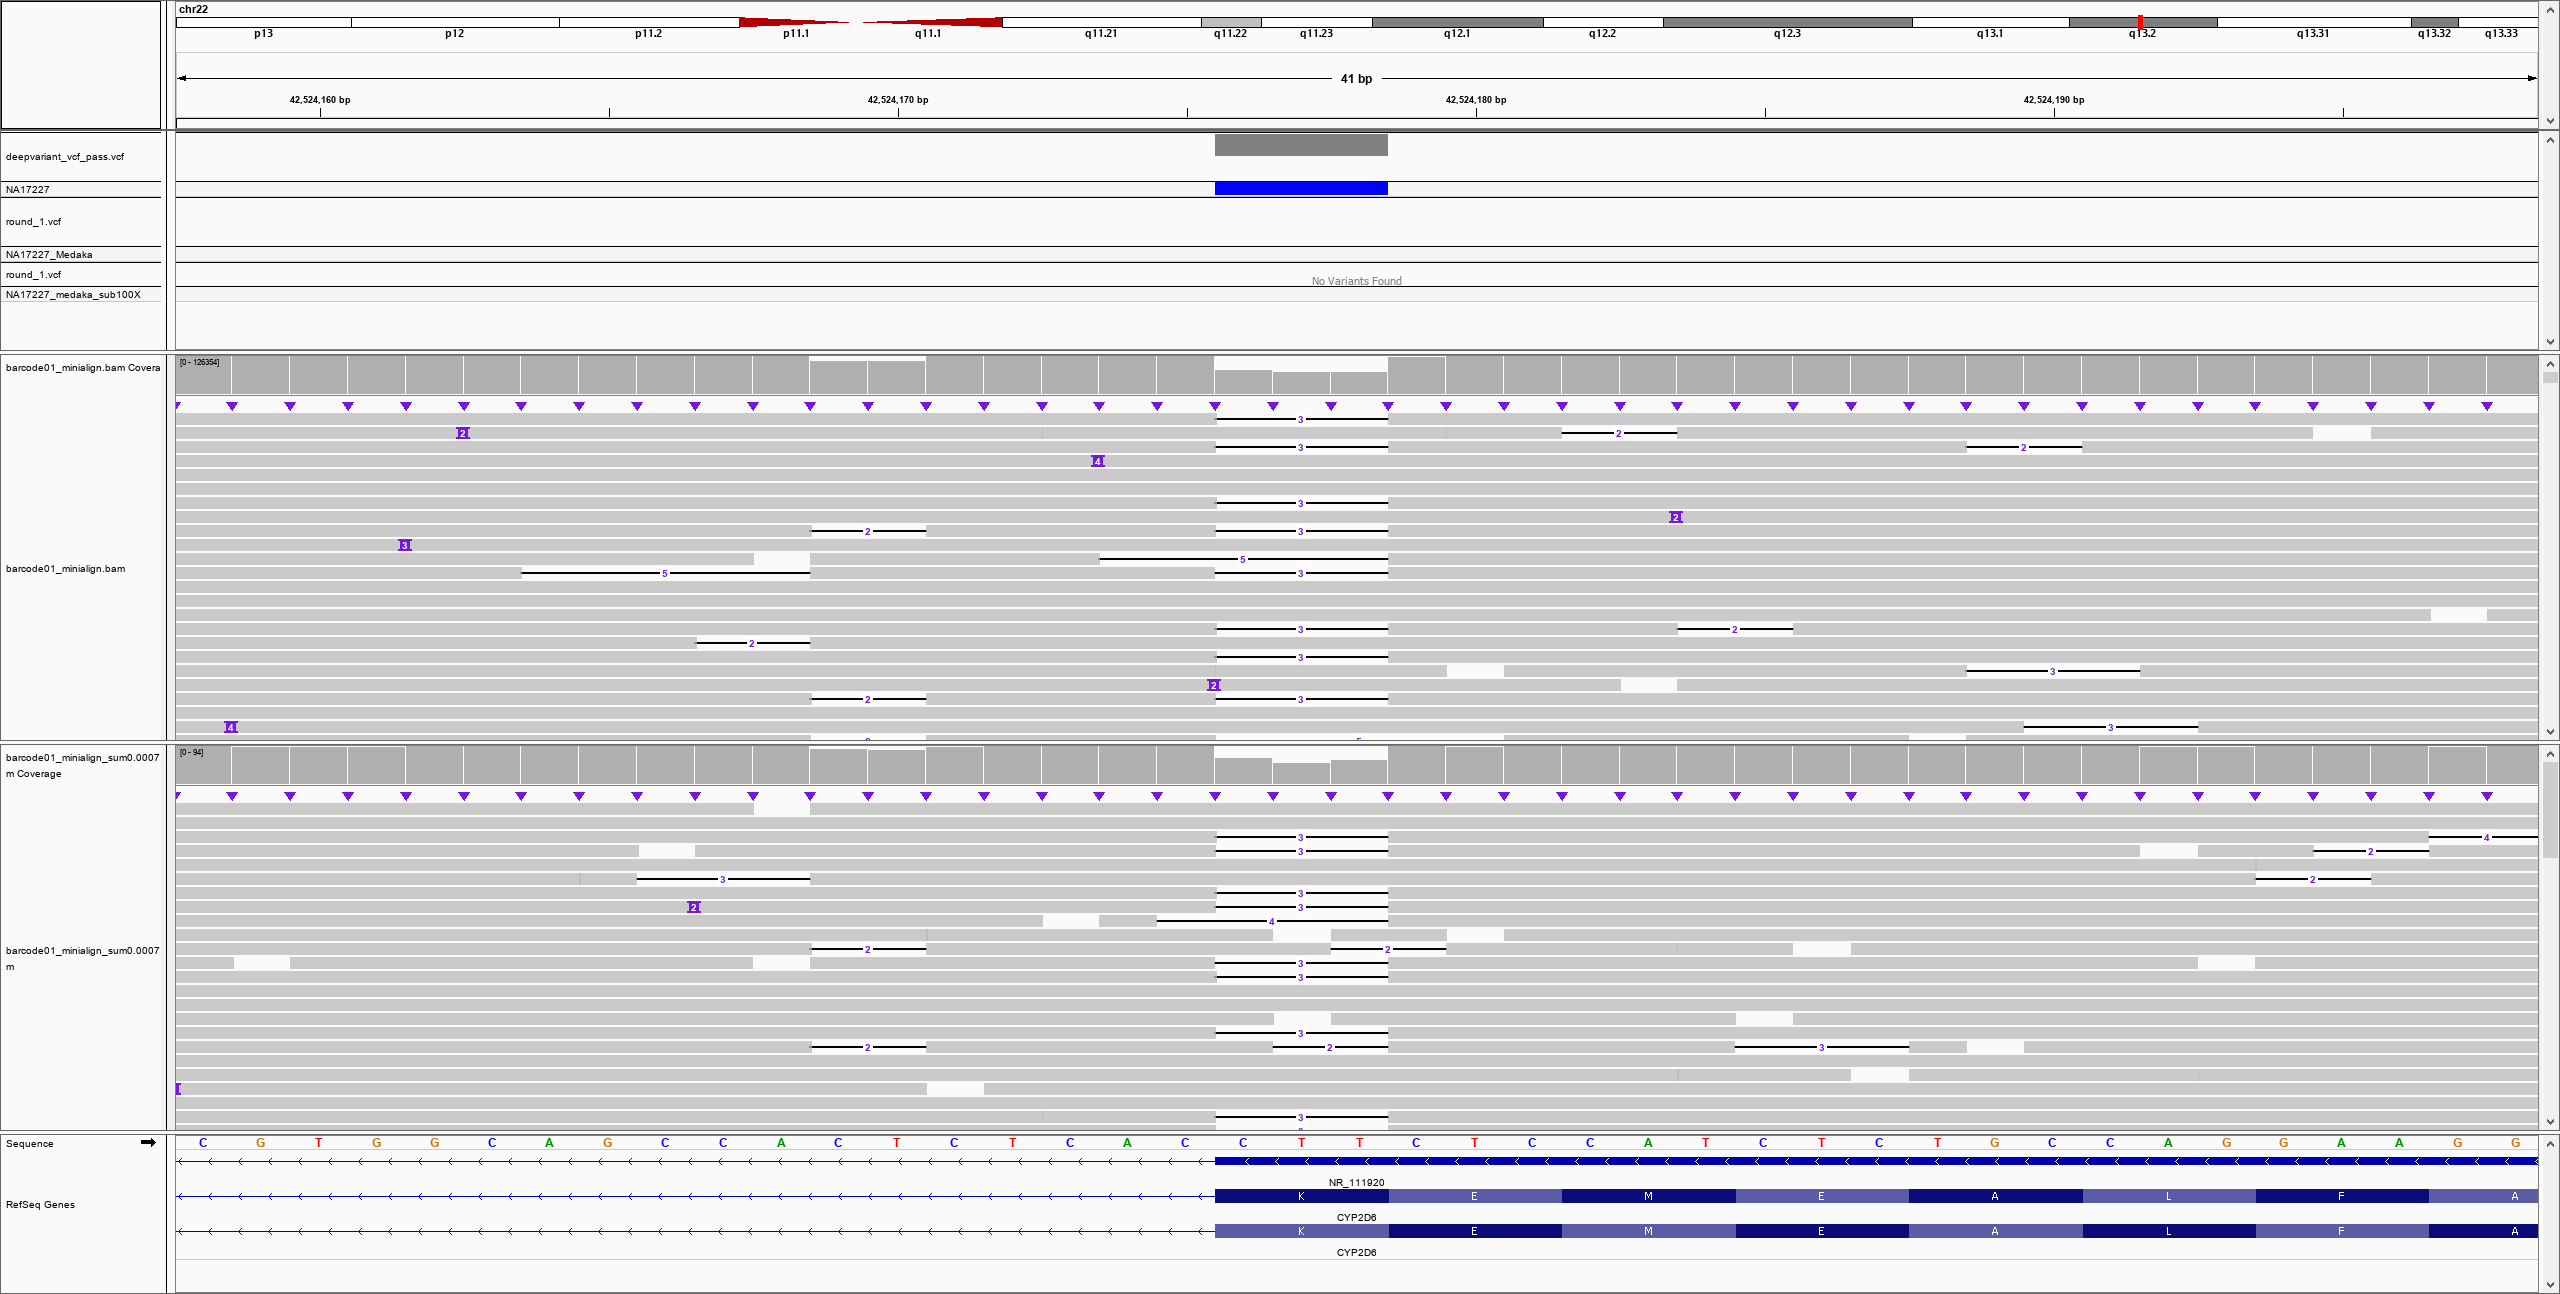The height and width of the screenshot is (1294, 2560).
Task: Click the CYP2D6 gene name in RefSeq Genes
Action: (x=1356, y=1217)
